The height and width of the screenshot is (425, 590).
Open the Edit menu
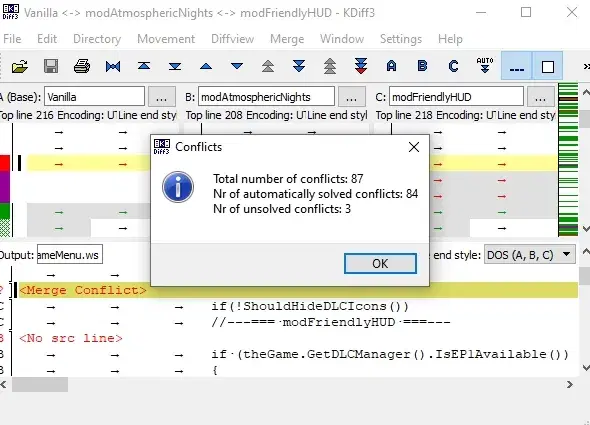click(x=47, y=39)
